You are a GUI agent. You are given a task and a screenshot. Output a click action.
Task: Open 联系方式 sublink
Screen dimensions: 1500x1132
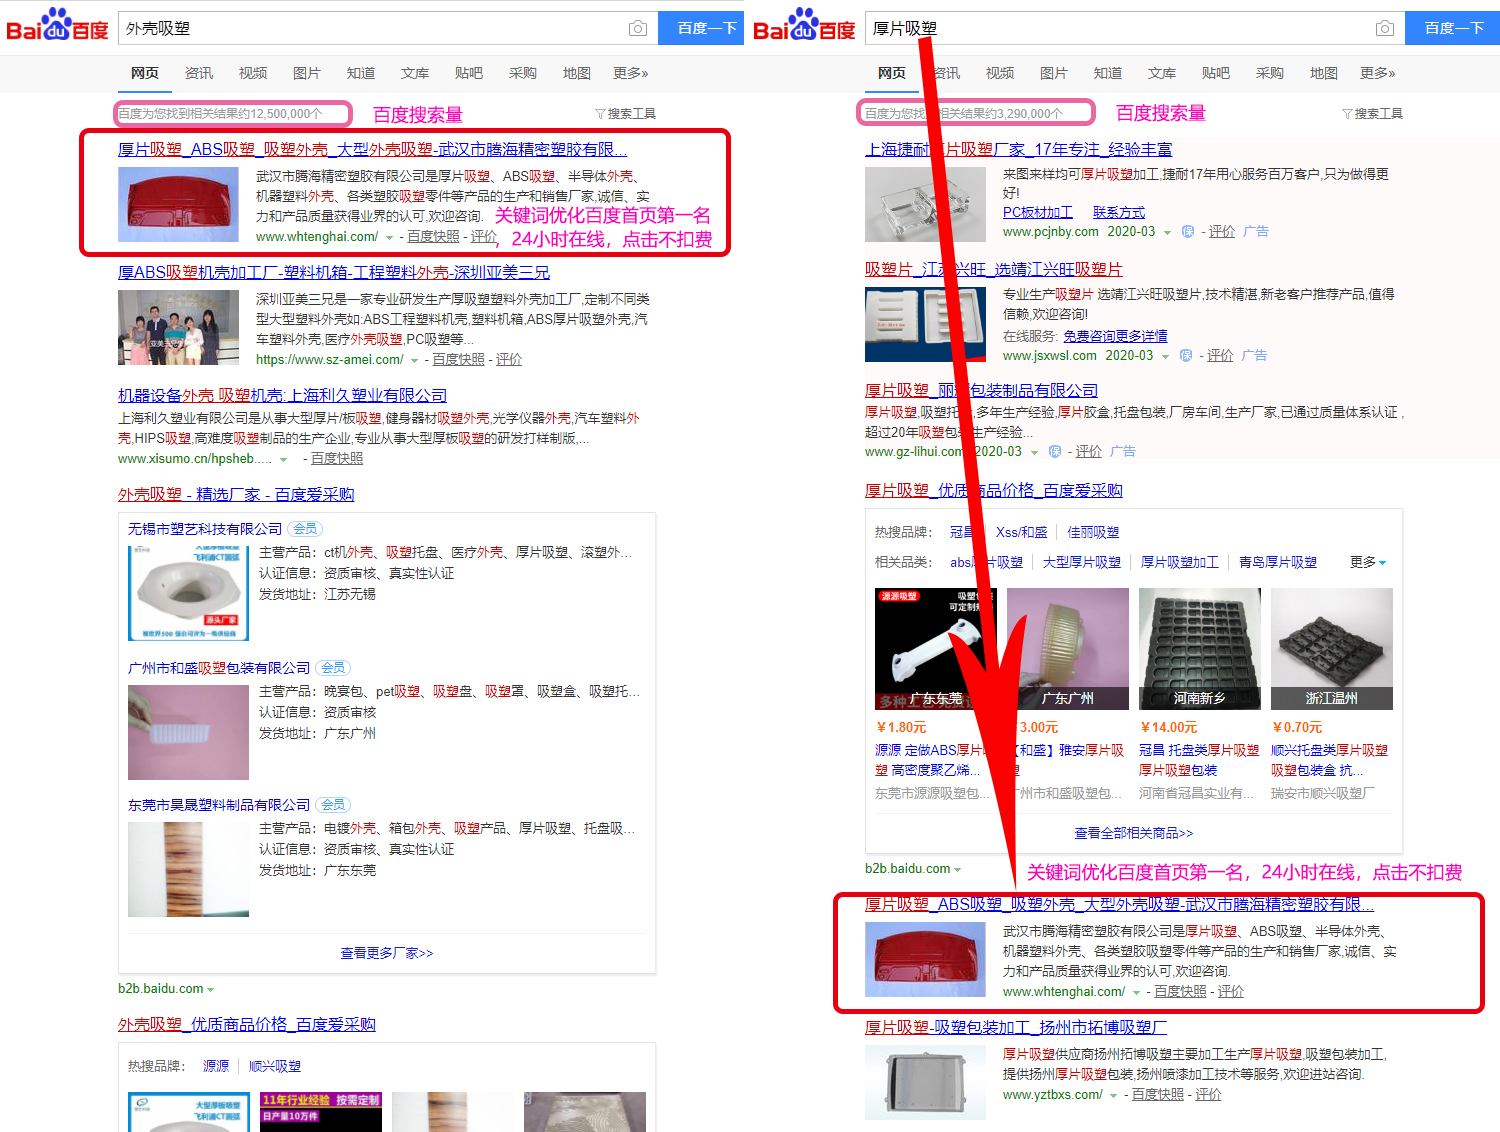1119,212
